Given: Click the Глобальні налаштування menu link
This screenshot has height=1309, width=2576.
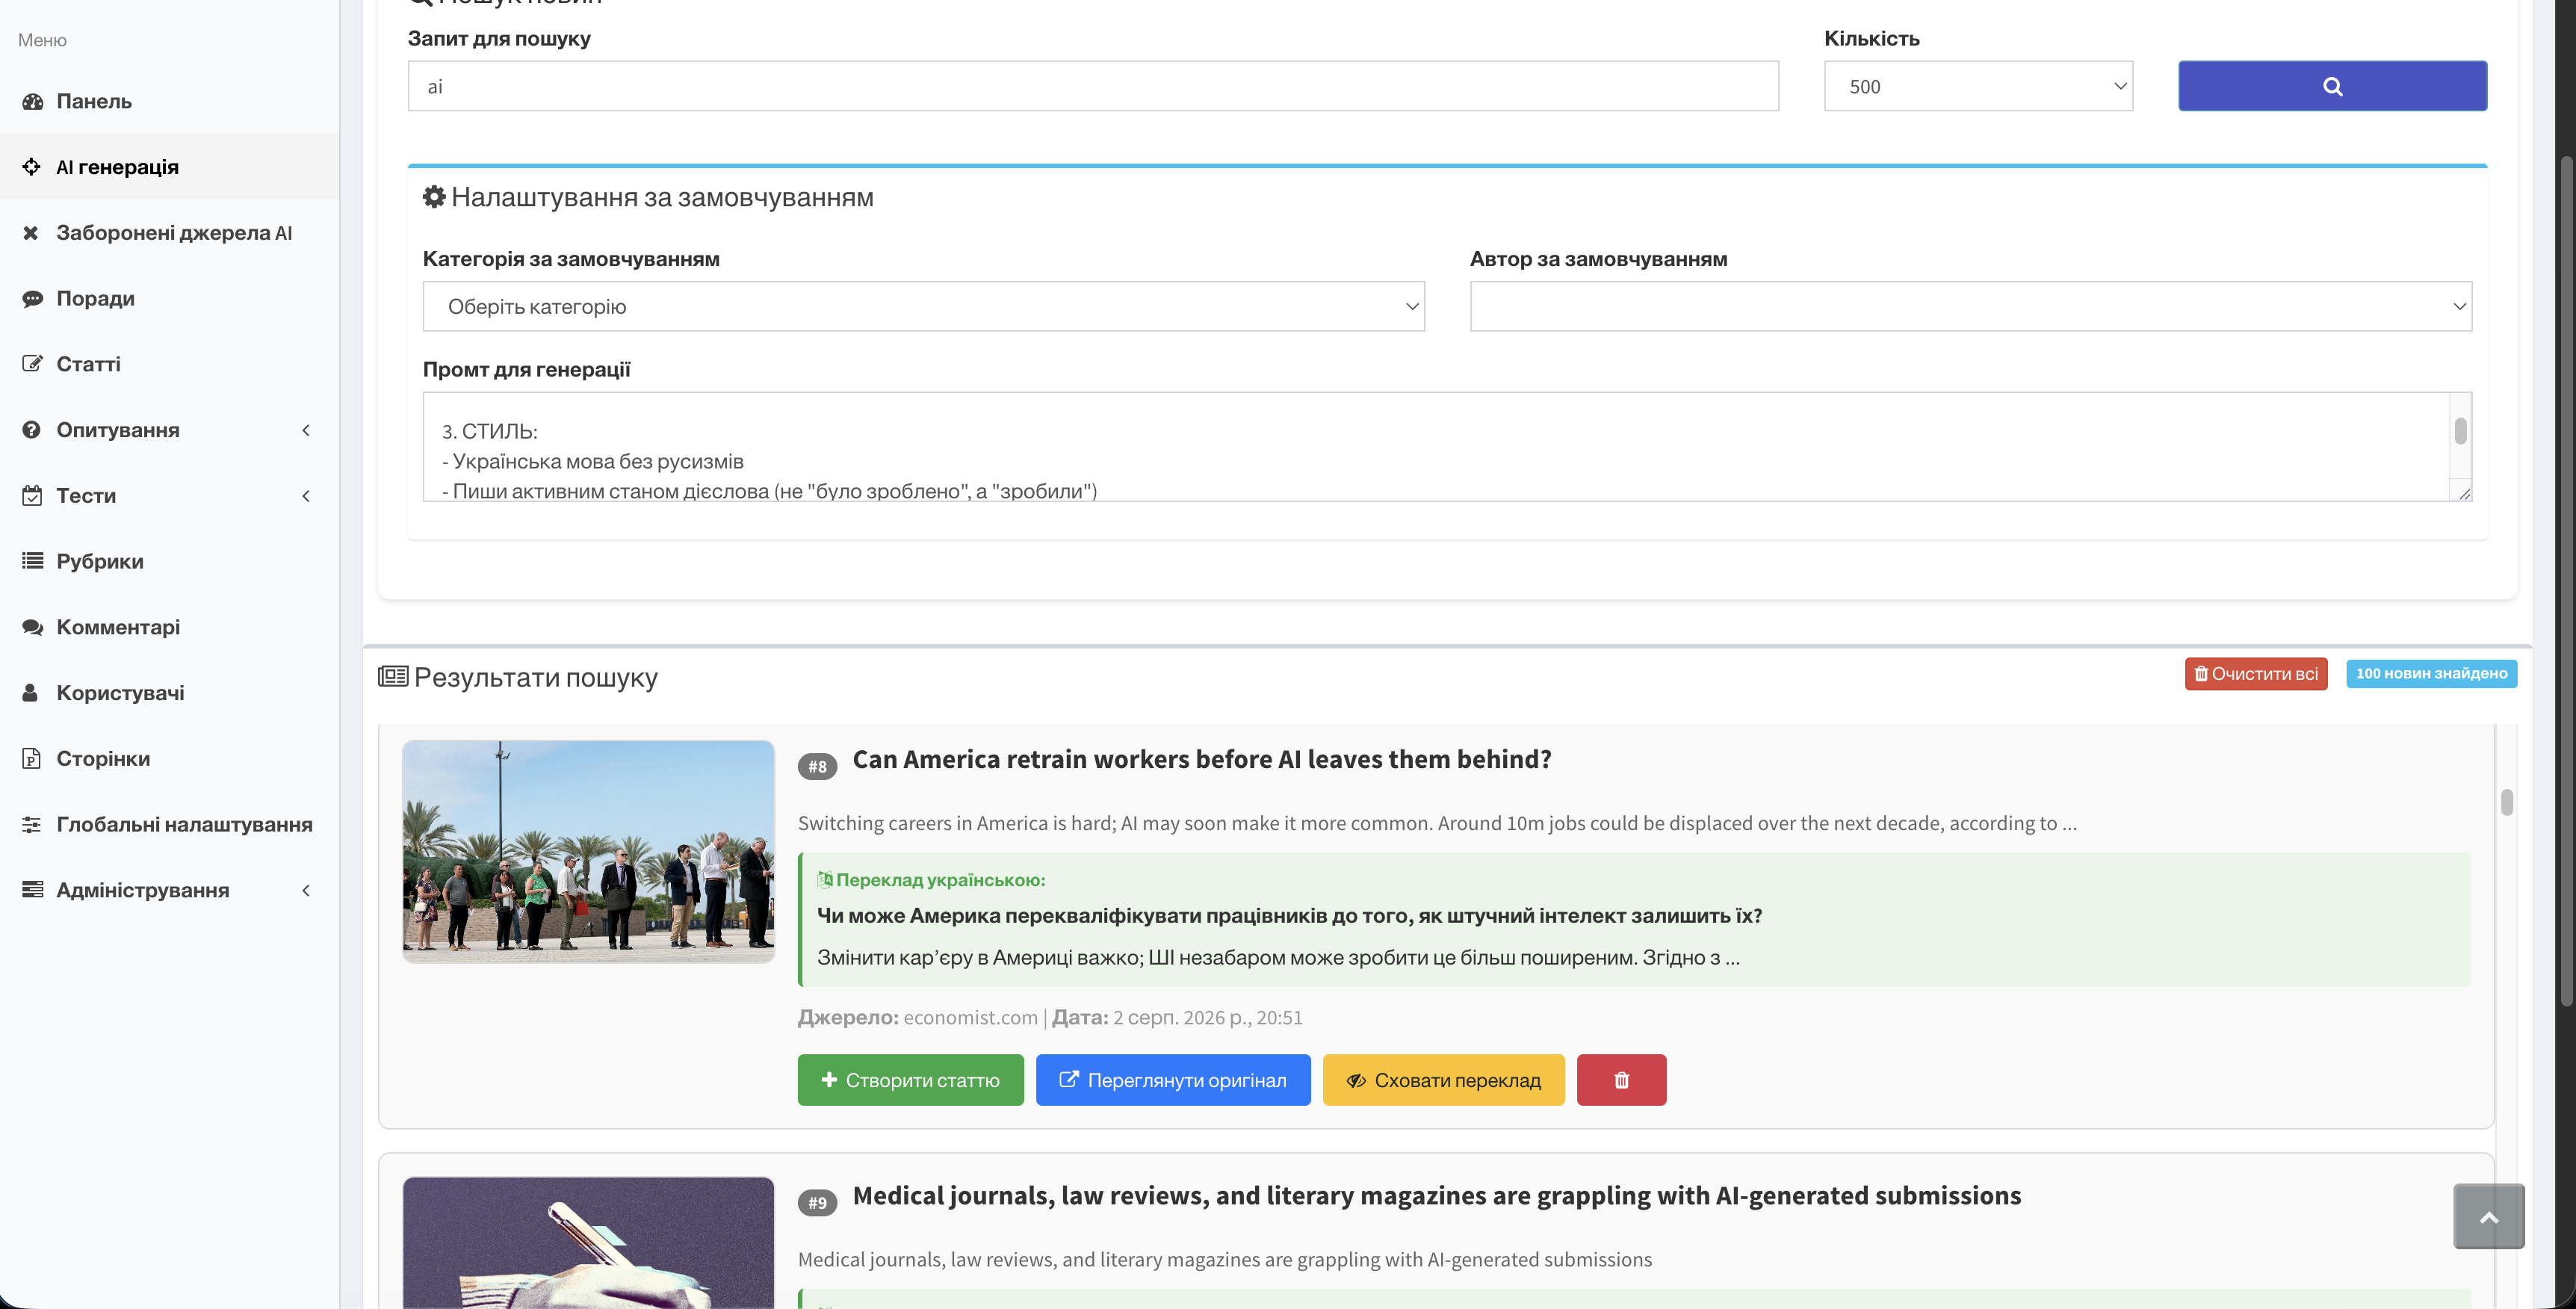Looking at the screenshot, I should coord(170,825).
